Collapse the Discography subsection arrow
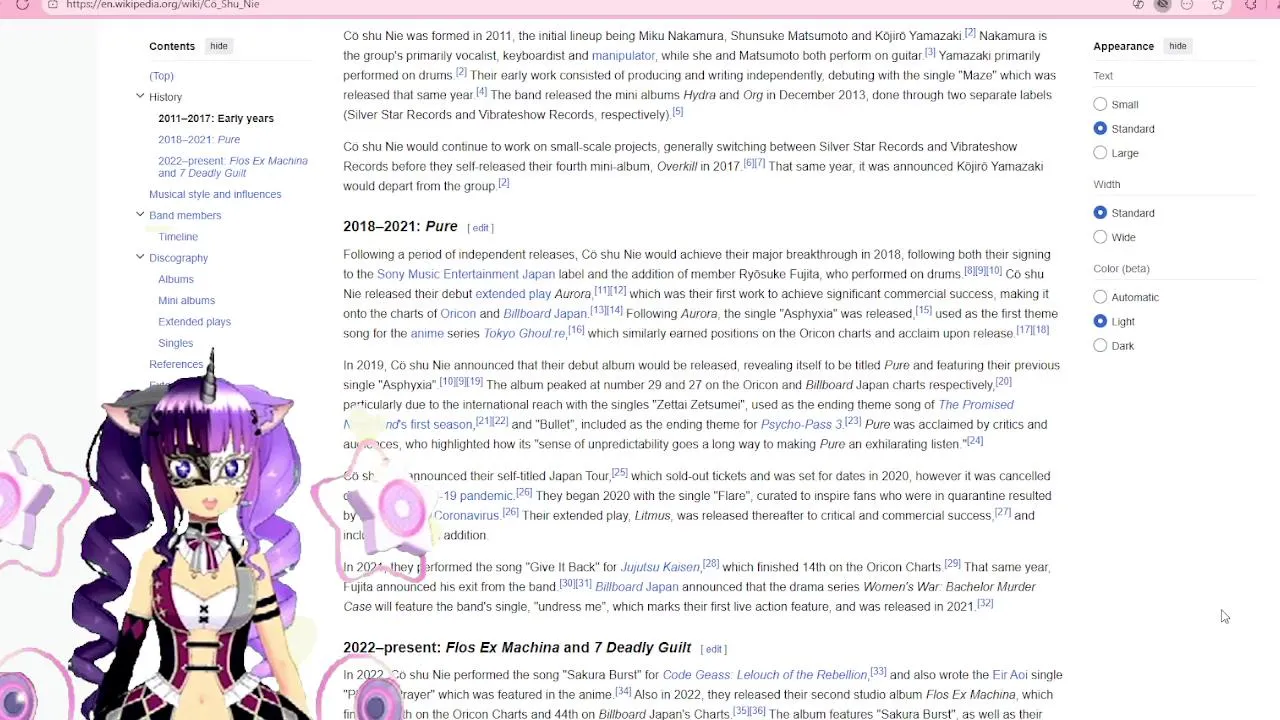 click(140, 257)
